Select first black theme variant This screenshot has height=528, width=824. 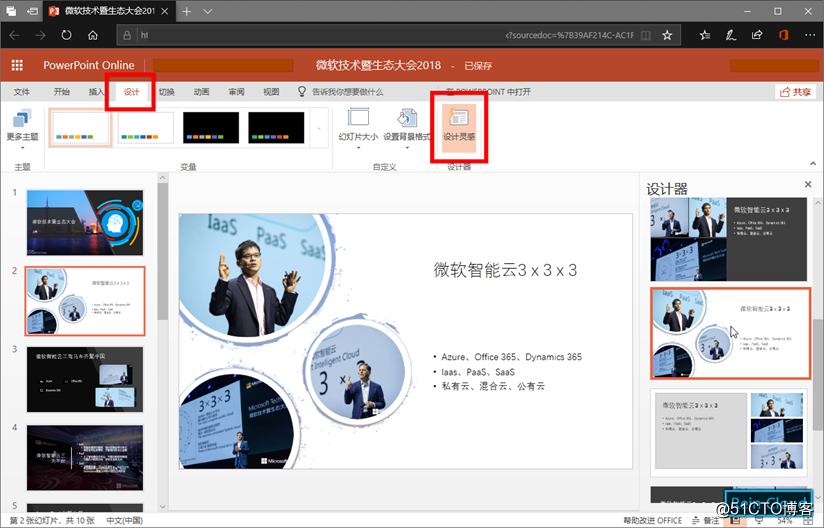pyautogui.click(x=211, y=127)
